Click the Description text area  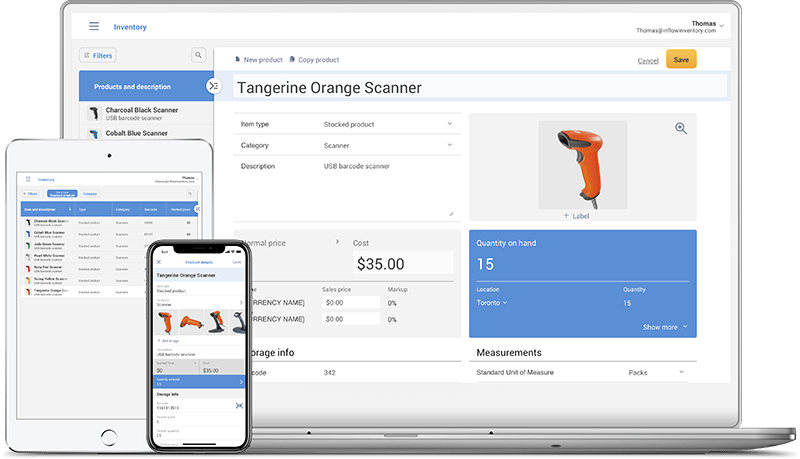(x=388, y=189)
